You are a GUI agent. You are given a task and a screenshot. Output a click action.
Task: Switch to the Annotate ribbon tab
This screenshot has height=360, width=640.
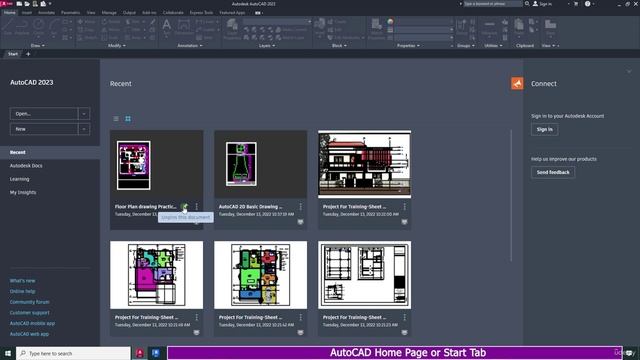click(46, 13)
